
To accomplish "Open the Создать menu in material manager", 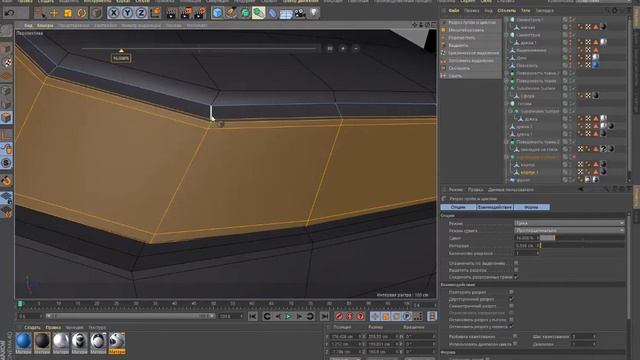I will tap(32, 327).
